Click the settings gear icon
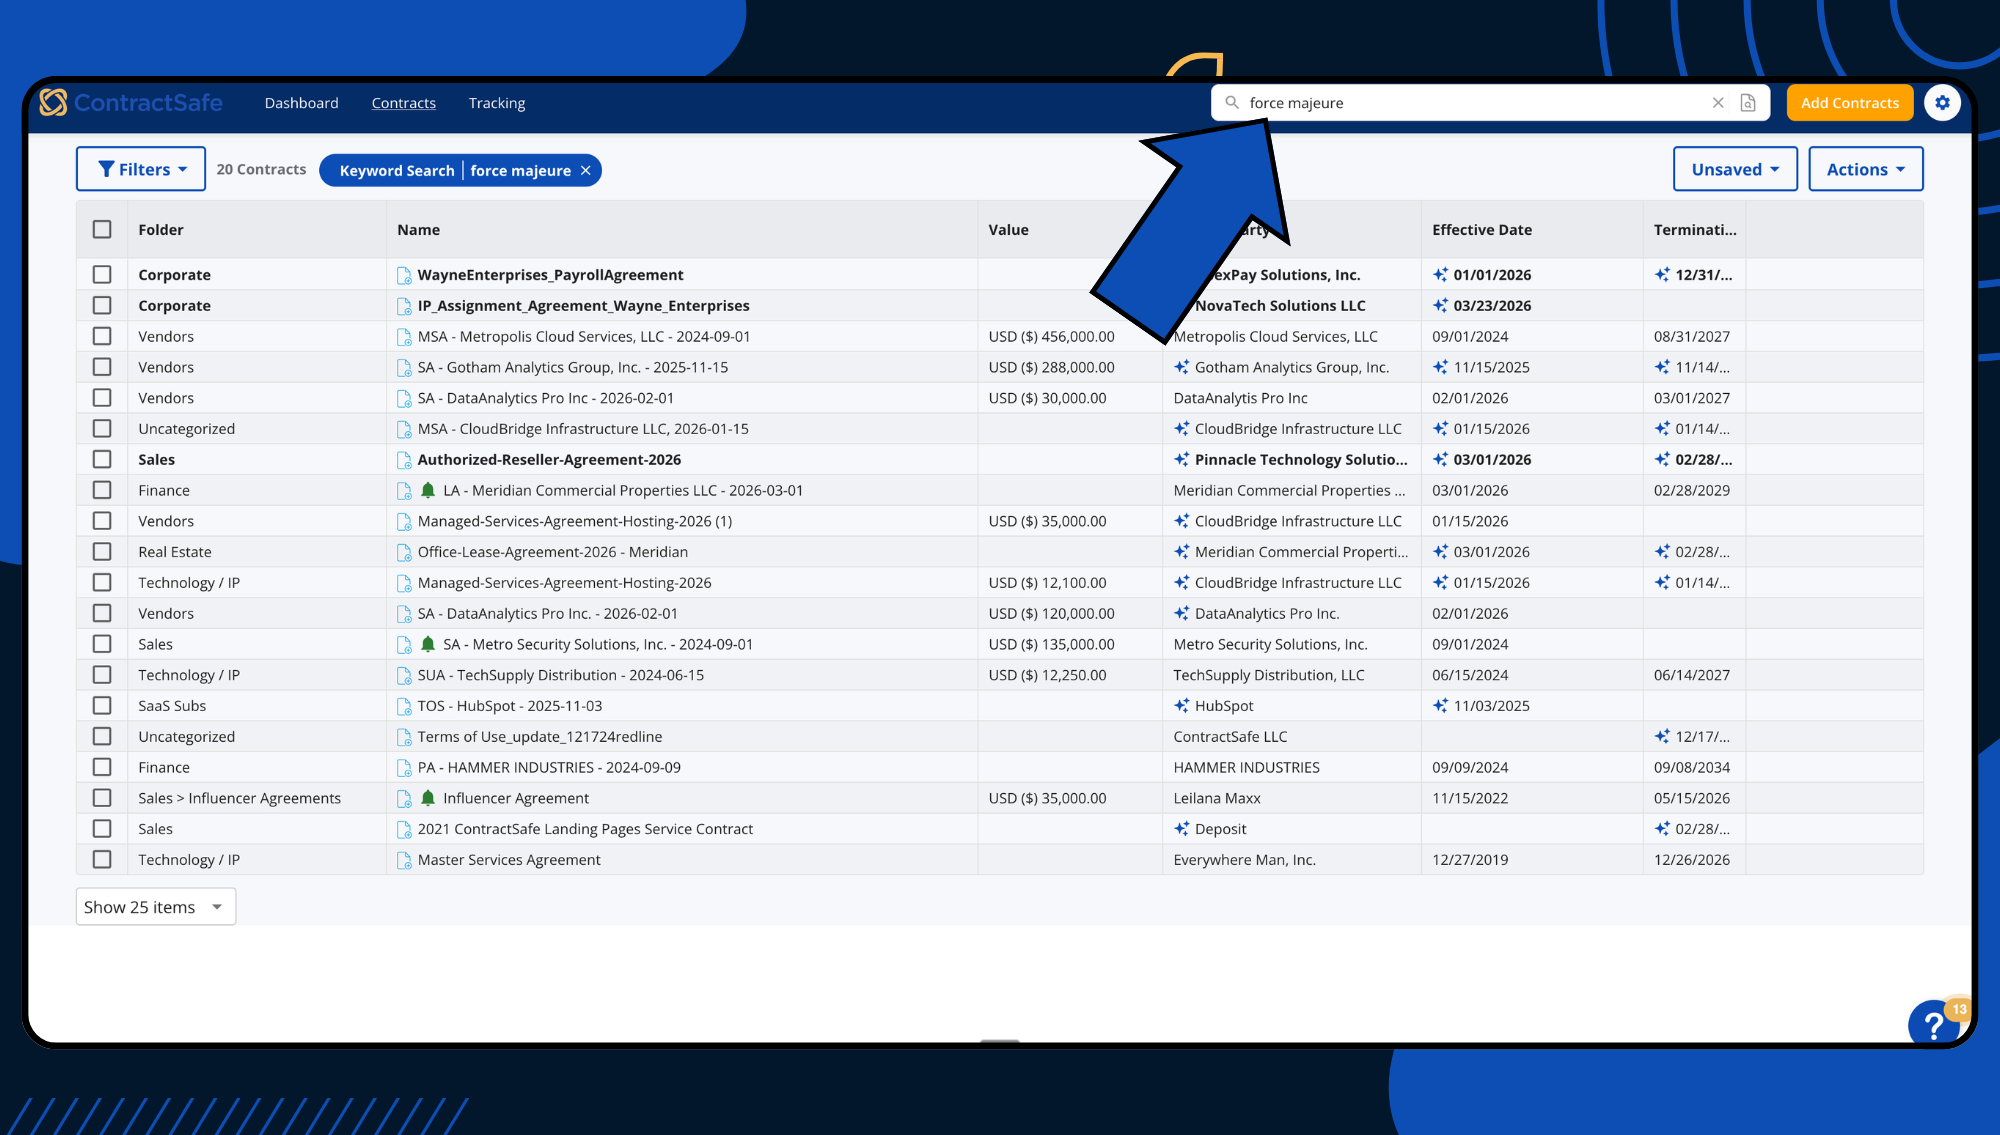The image size is (2000, 1135). pyautogui.click(x=1942, y=103)
